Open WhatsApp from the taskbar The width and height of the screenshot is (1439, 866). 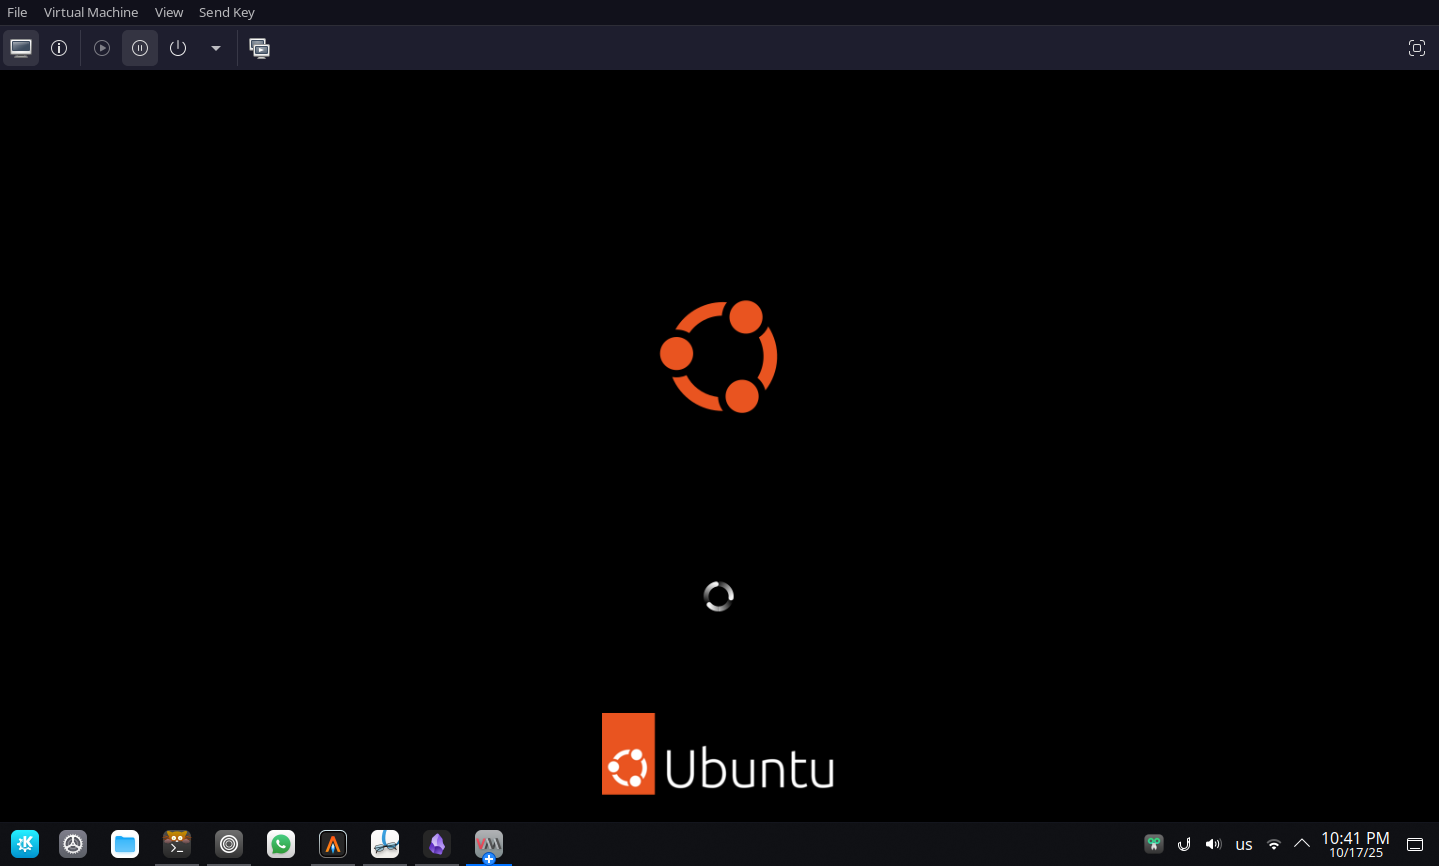(x=281, y=844)
